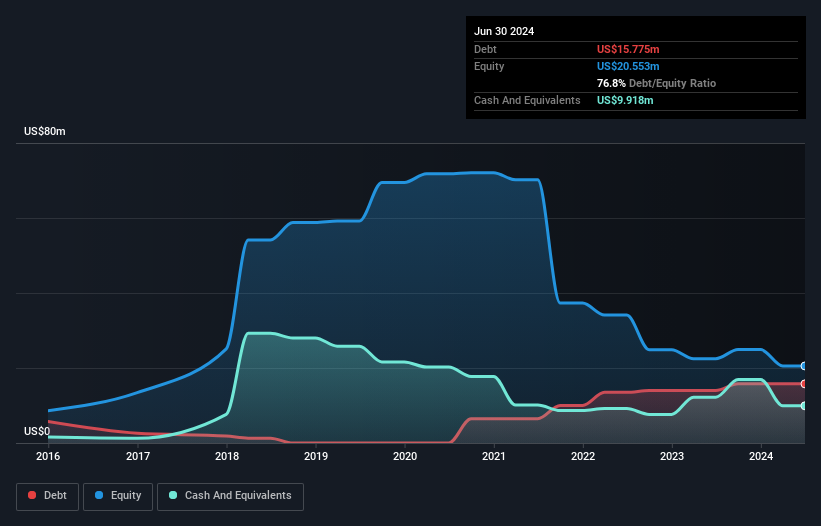Select the 2021 x-axis label
This screenshot has height=526, width=821.
(494, 456)
